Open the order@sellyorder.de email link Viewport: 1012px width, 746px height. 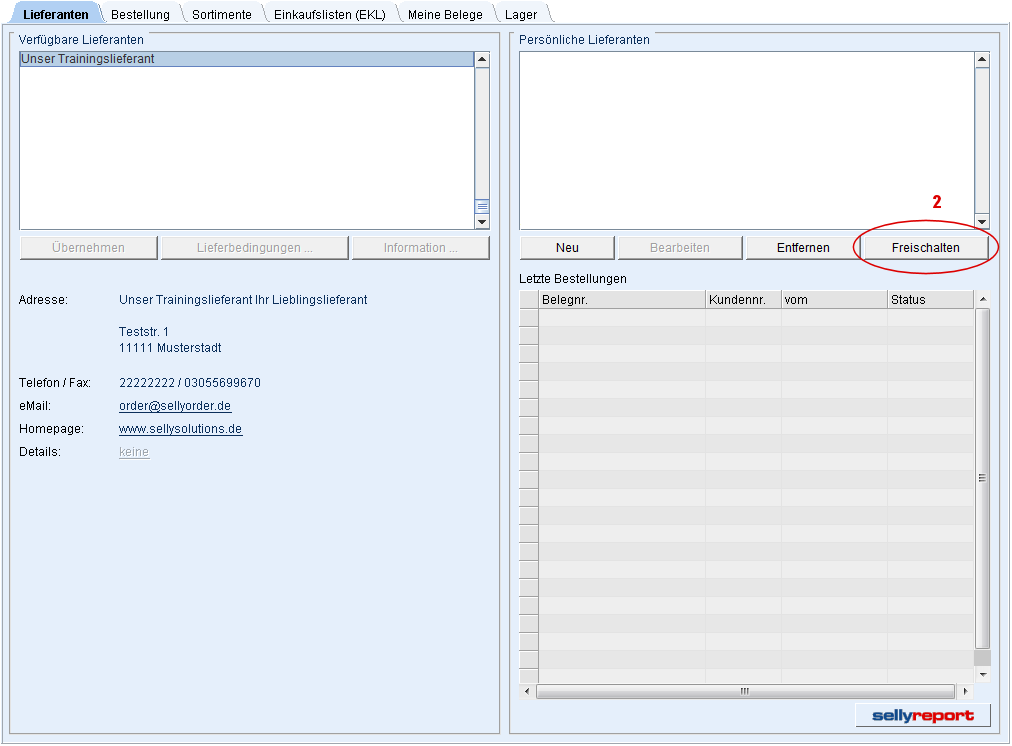[175, 406]
